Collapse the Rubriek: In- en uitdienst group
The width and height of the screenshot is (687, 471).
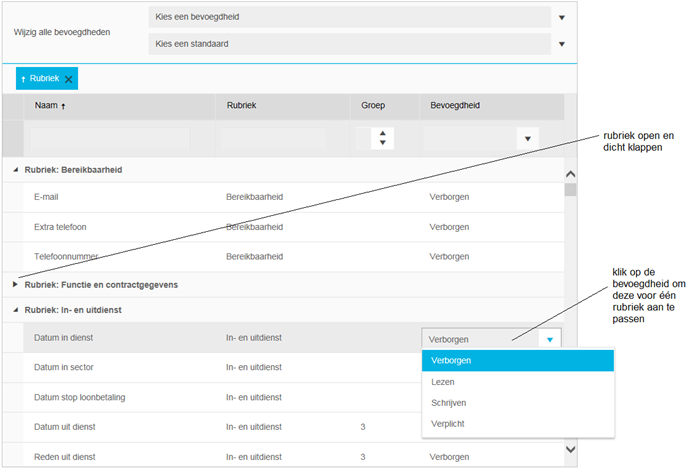click(x=15, y=310)
